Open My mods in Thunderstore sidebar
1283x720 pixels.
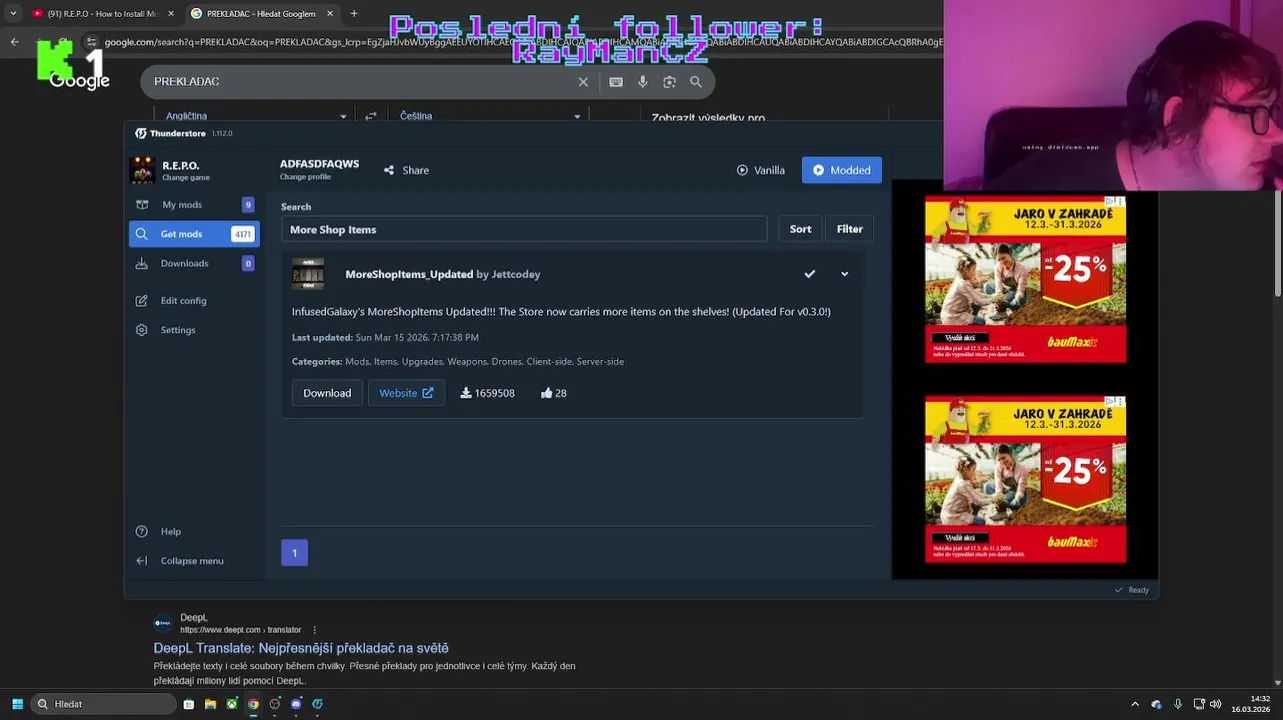pyautogui.click(x=193, y=204)
